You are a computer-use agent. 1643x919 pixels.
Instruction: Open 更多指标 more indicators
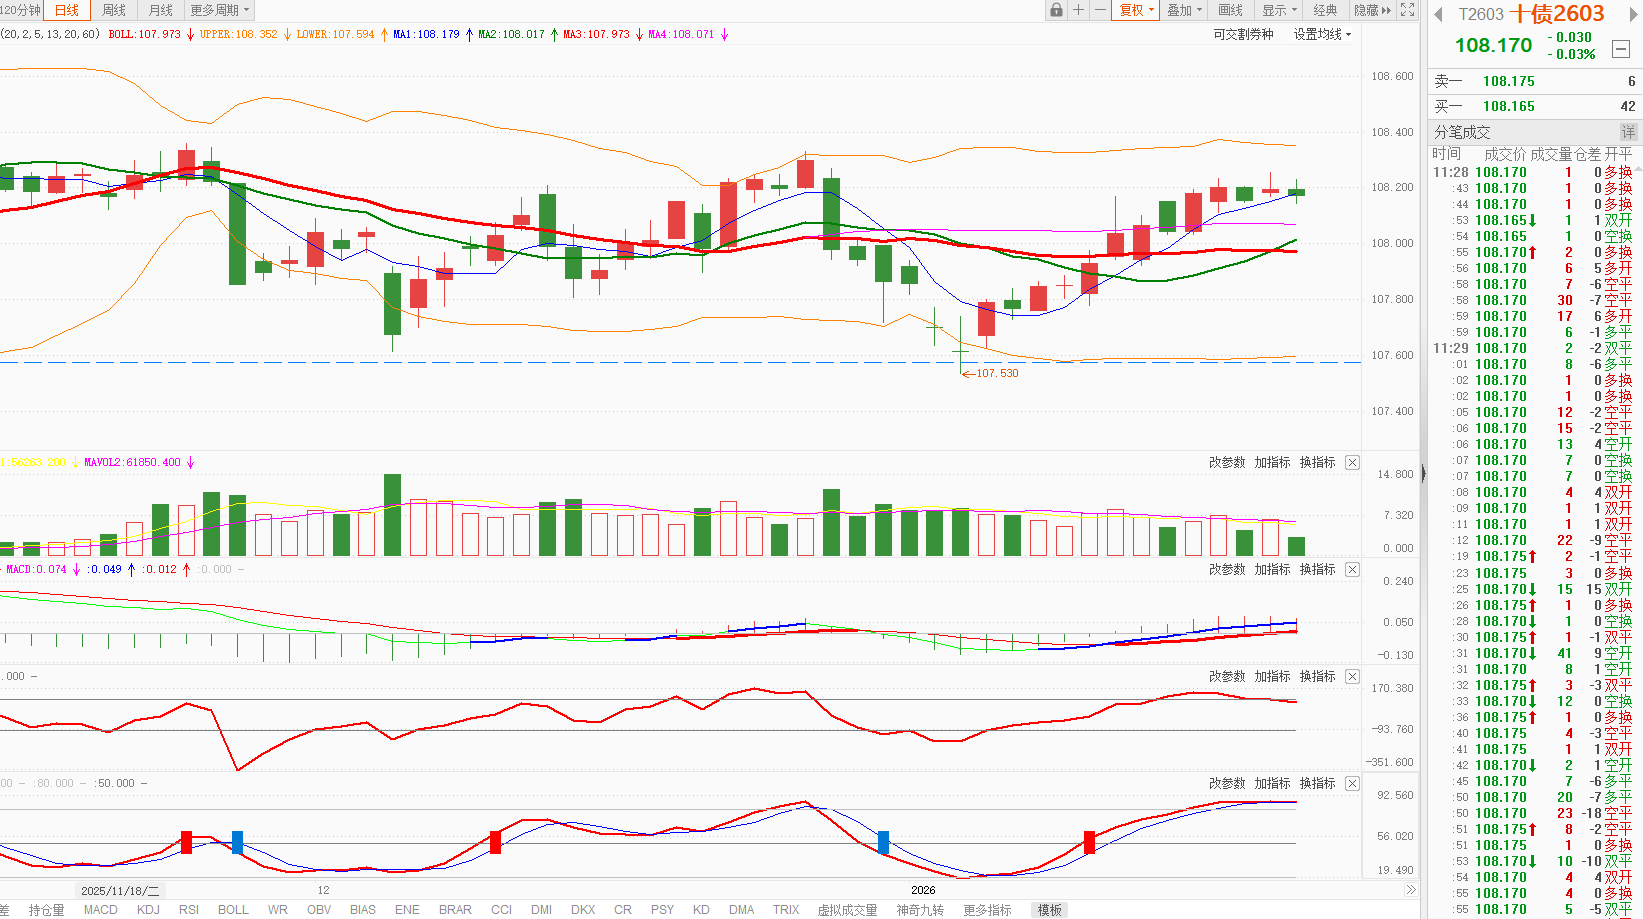(x=987, y=910)
